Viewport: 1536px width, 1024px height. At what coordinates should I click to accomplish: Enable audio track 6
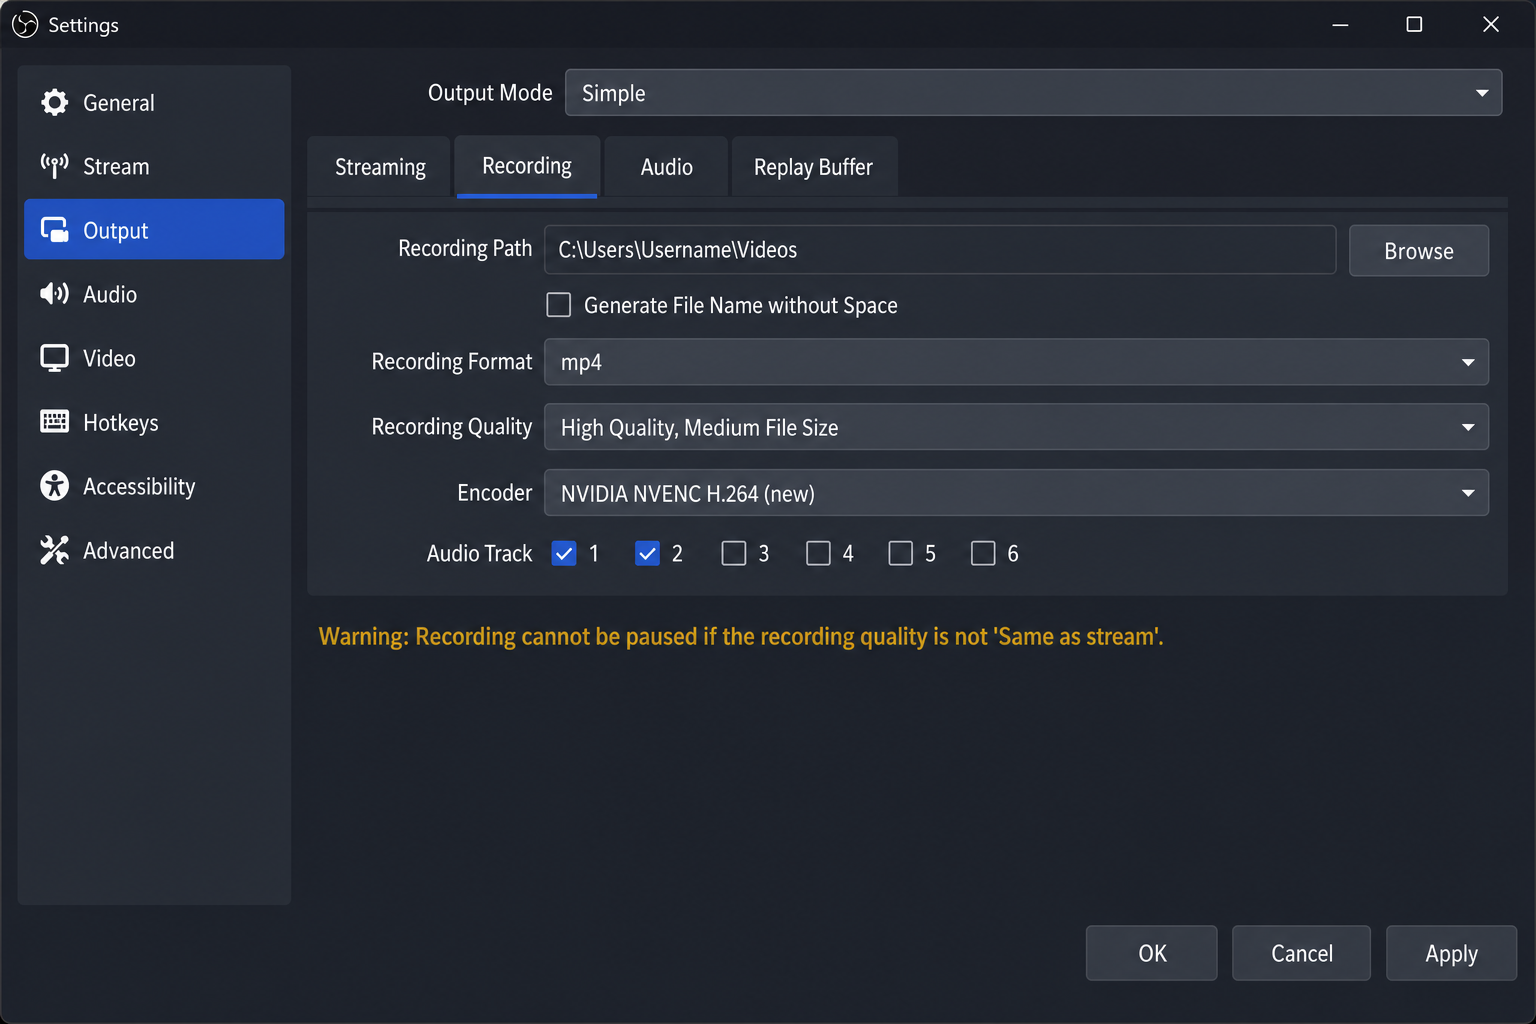pos(983,553)
